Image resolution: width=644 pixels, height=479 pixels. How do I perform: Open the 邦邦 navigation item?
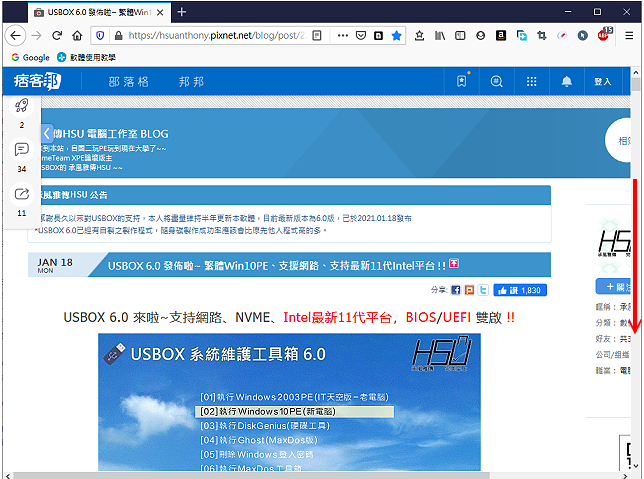point(191,82)
